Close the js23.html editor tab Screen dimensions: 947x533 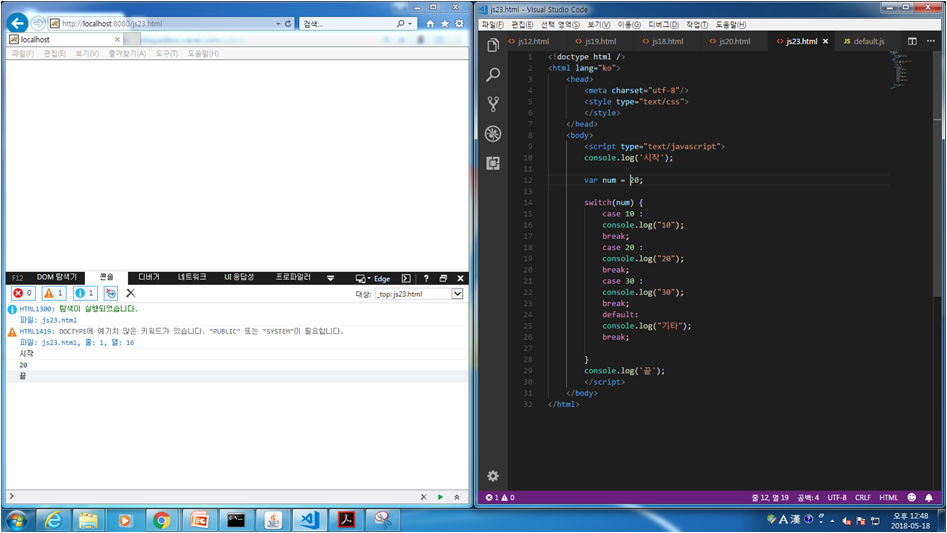click(x=826, y=41)
